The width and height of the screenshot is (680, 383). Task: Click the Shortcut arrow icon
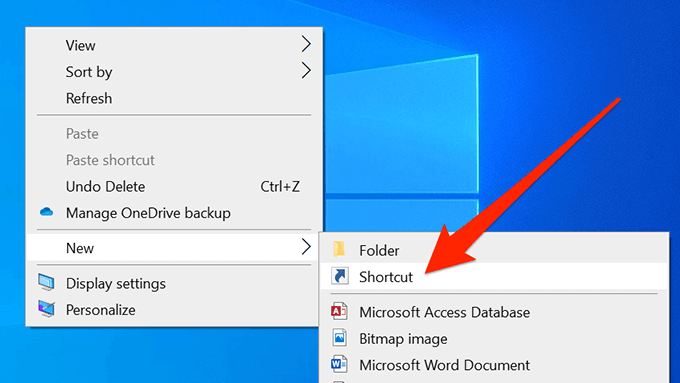[x=340, y=276]
